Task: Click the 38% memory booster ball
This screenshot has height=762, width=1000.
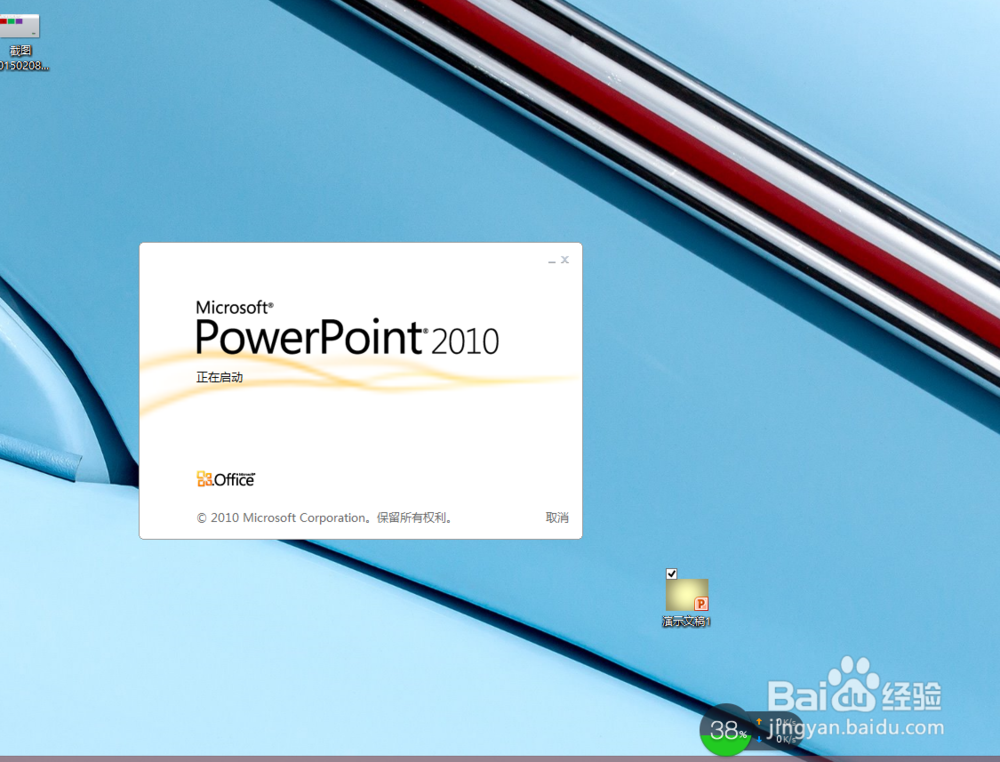Action: coord(726,730)
